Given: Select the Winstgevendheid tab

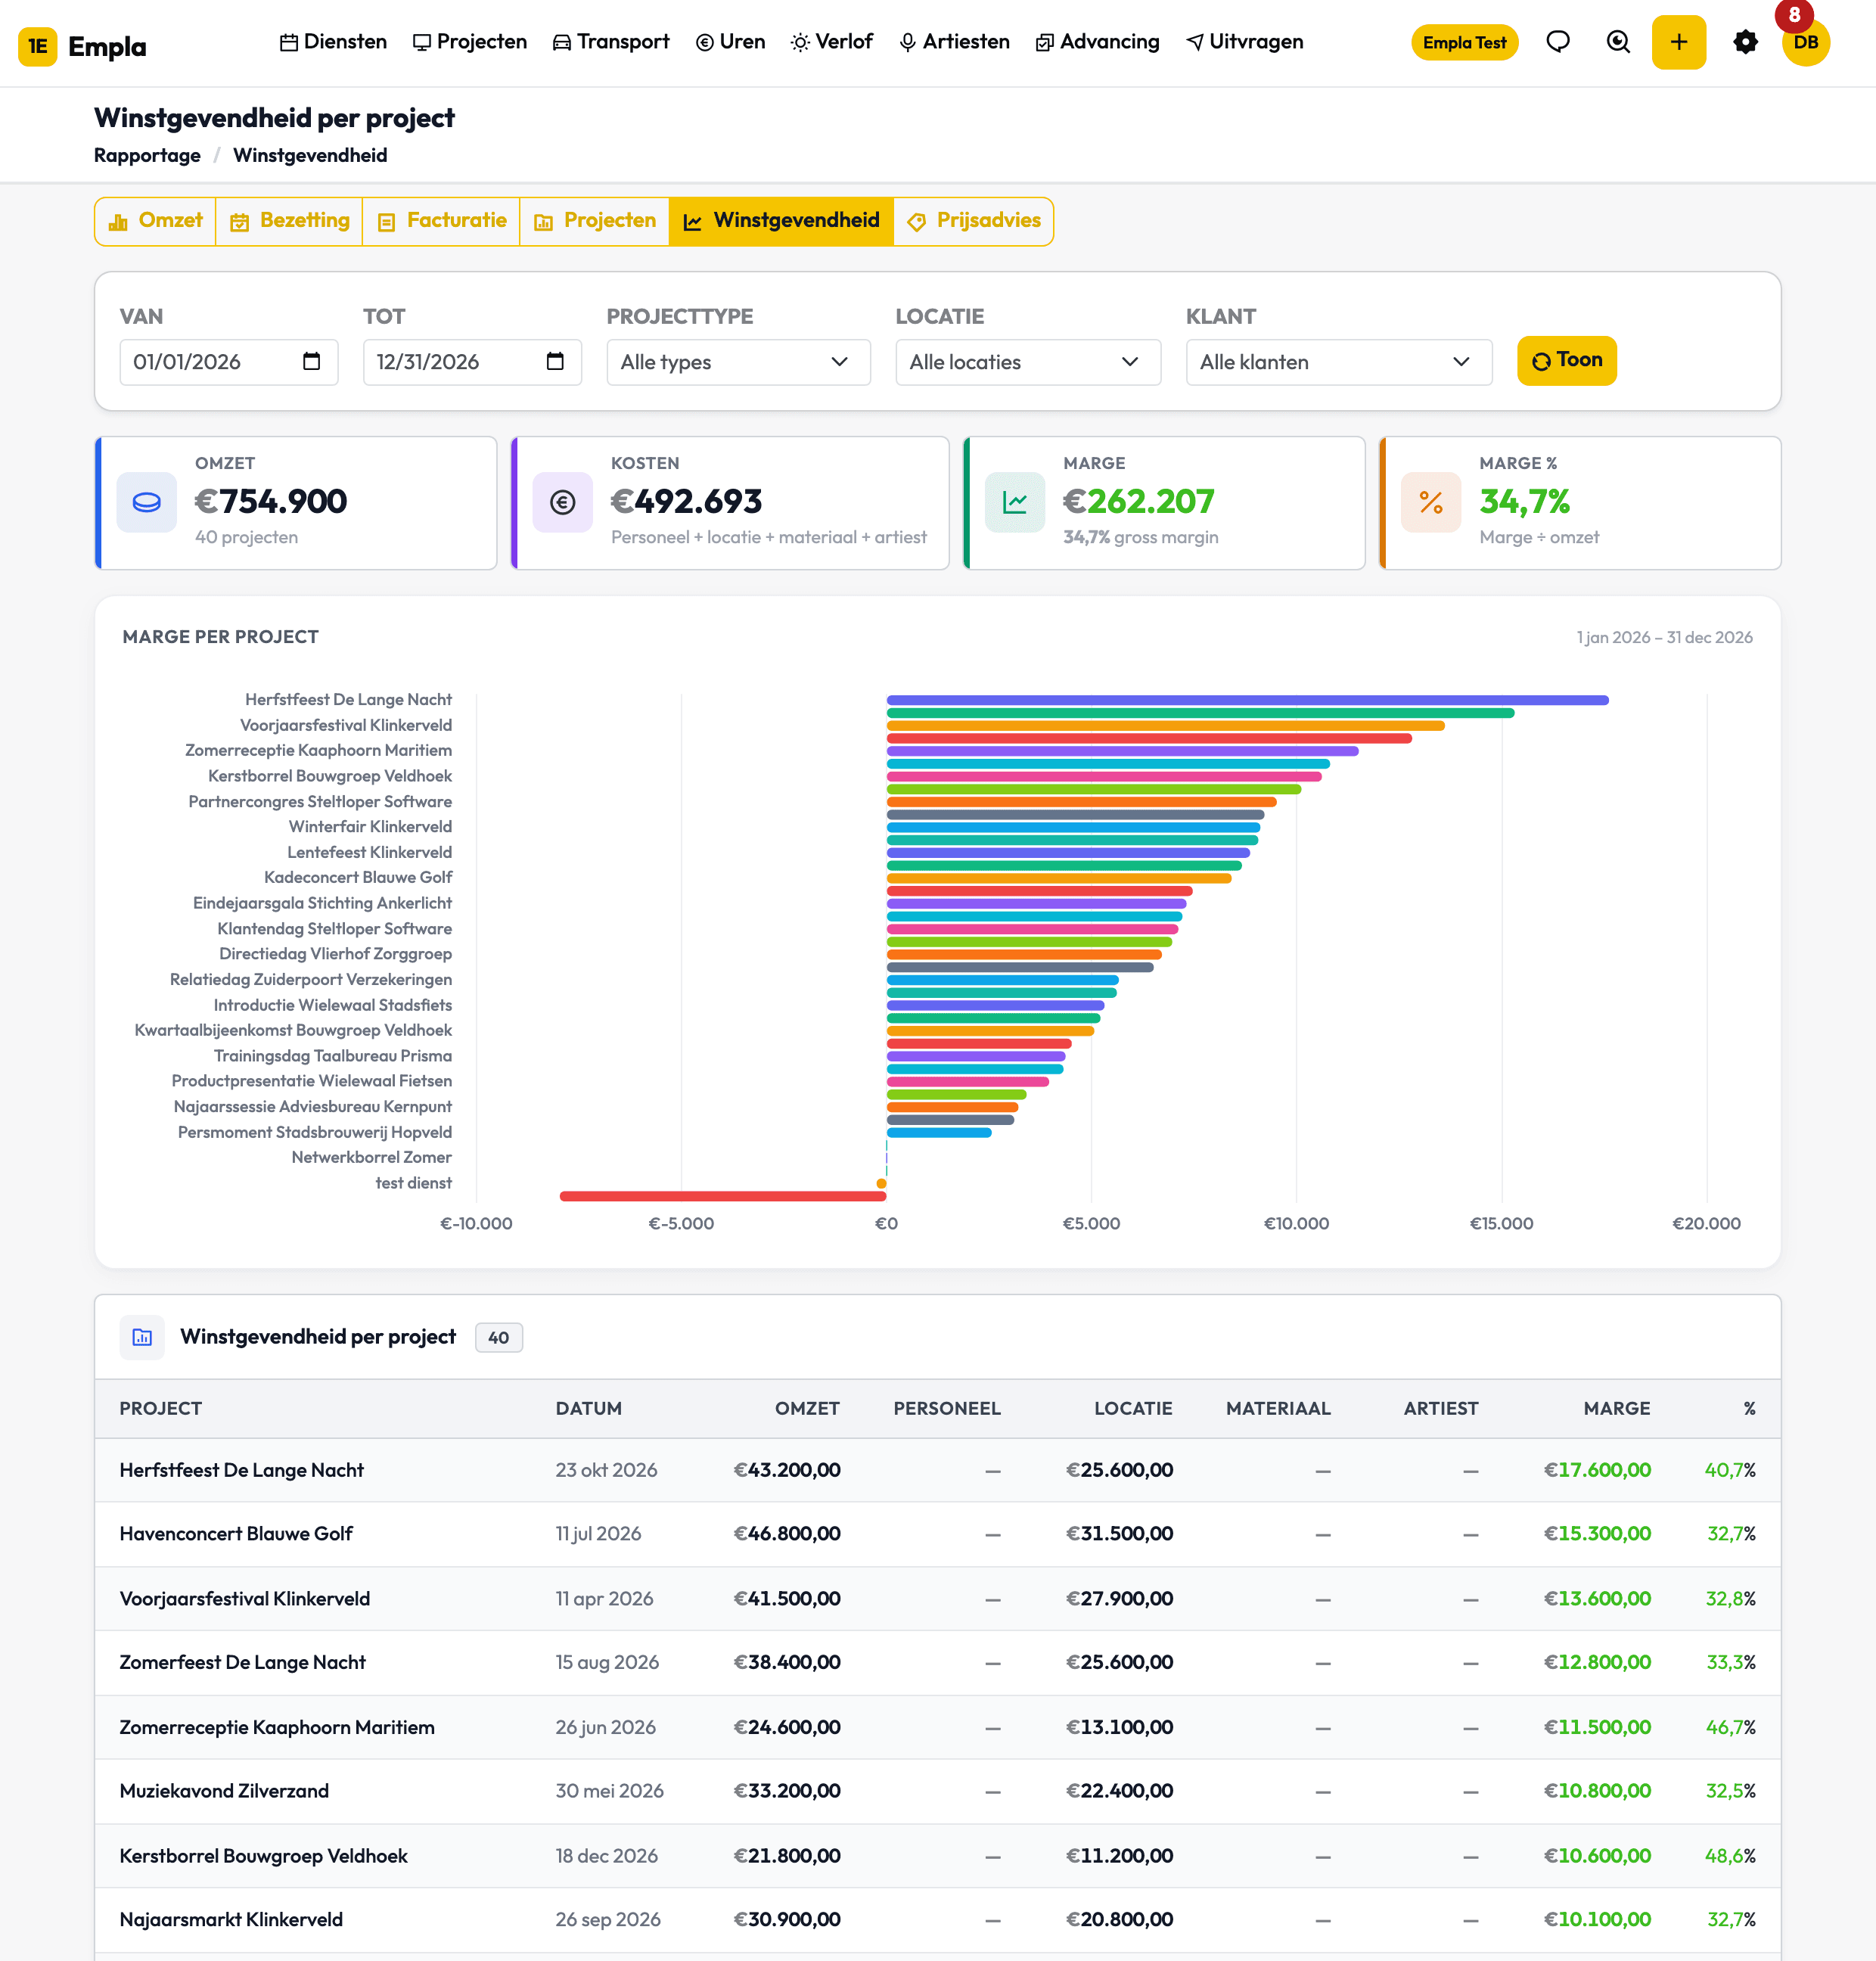Looking at the screenshot, I should click(x=781, y=221).
